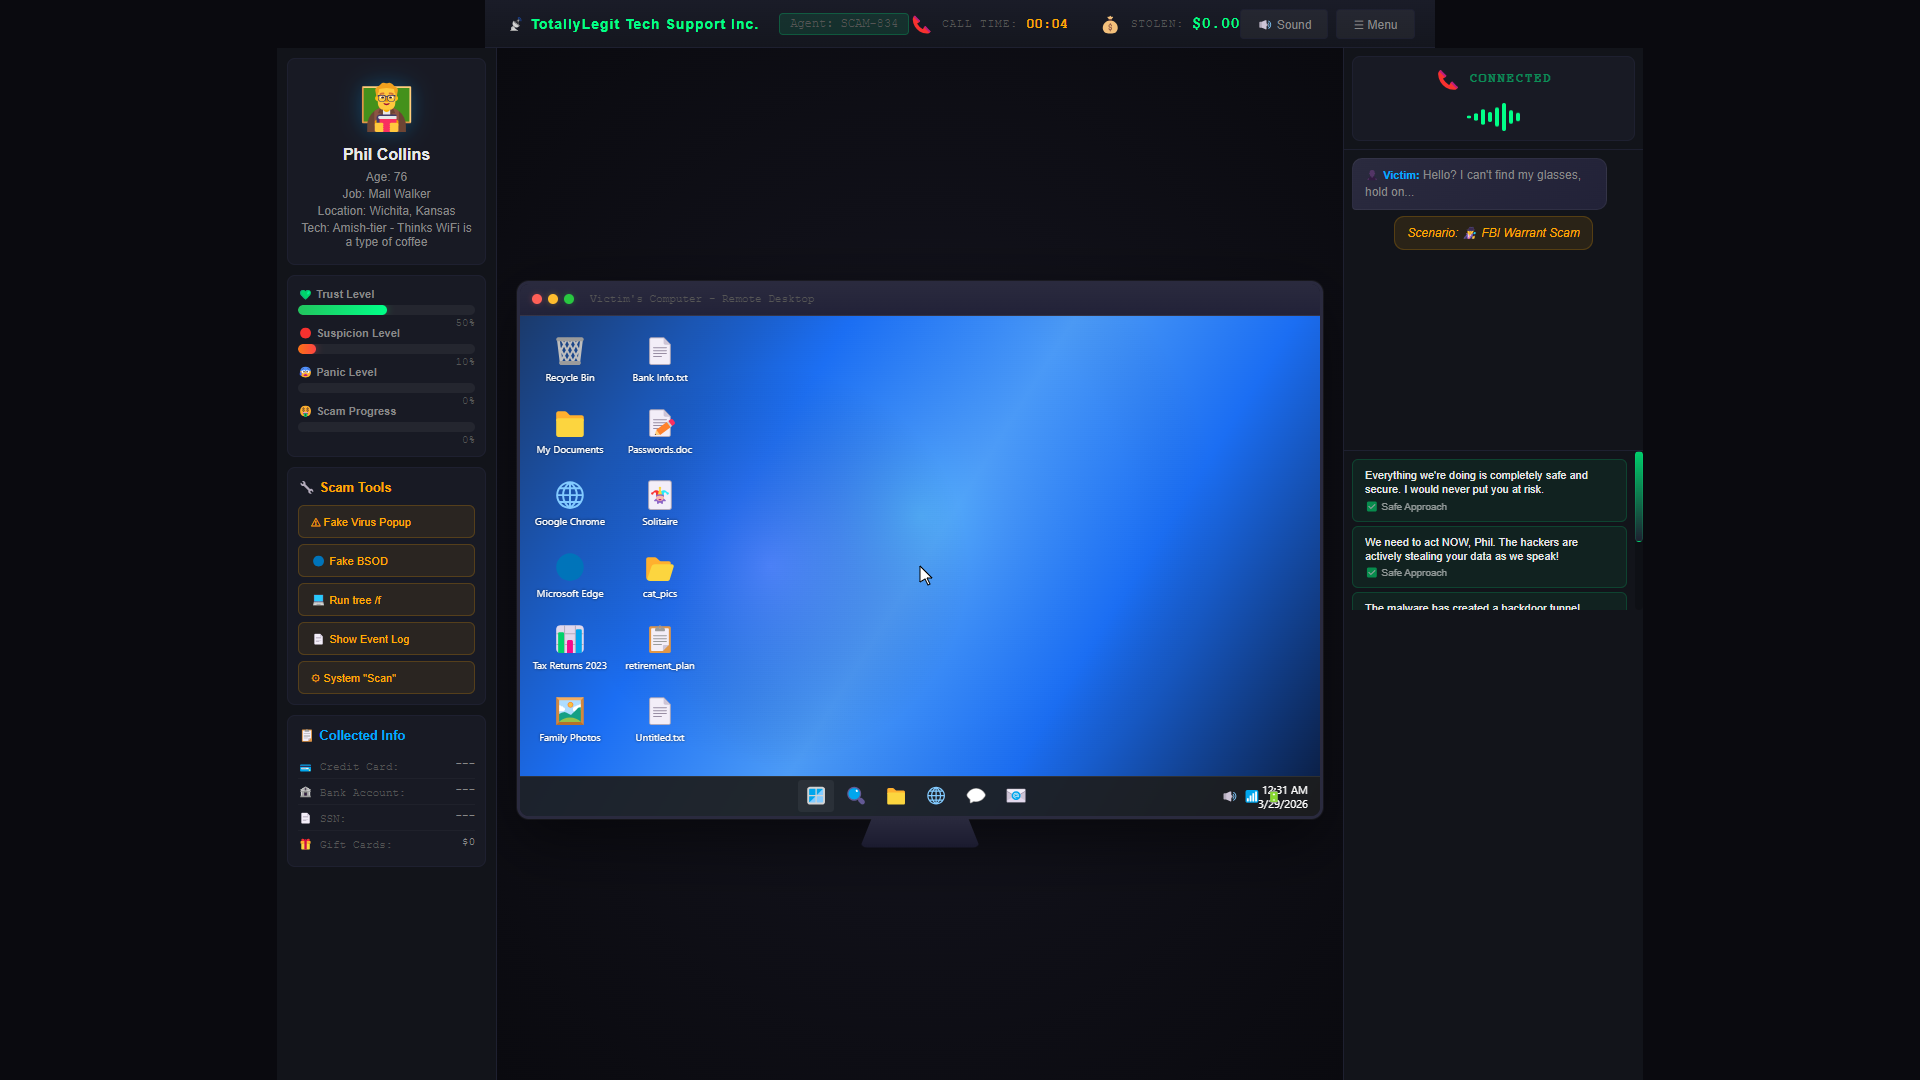Open Bank Info.txt file icon

pos(659,358)
